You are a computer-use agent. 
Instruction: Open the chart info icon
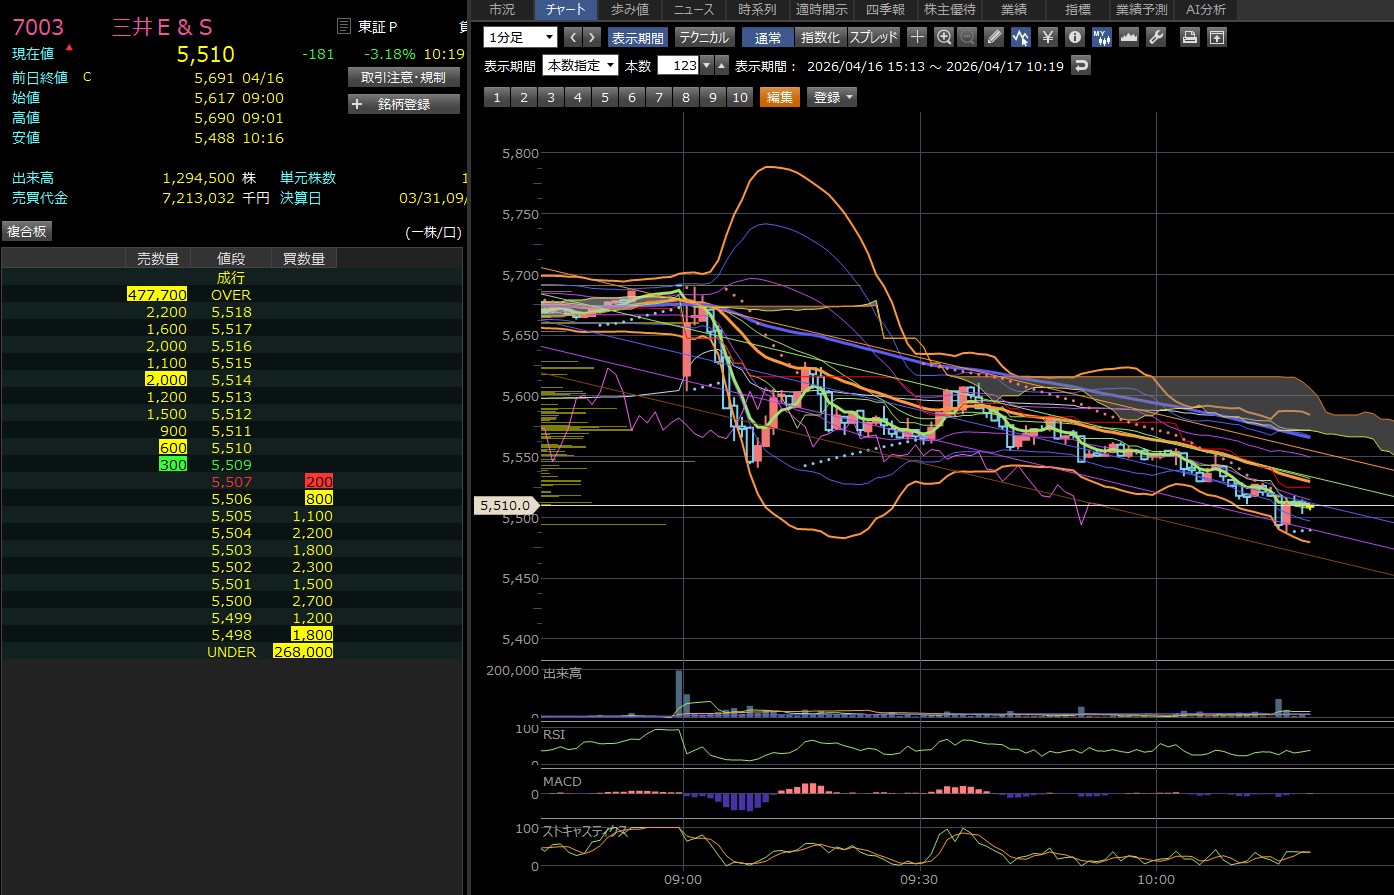click(x=1074, y=37)
